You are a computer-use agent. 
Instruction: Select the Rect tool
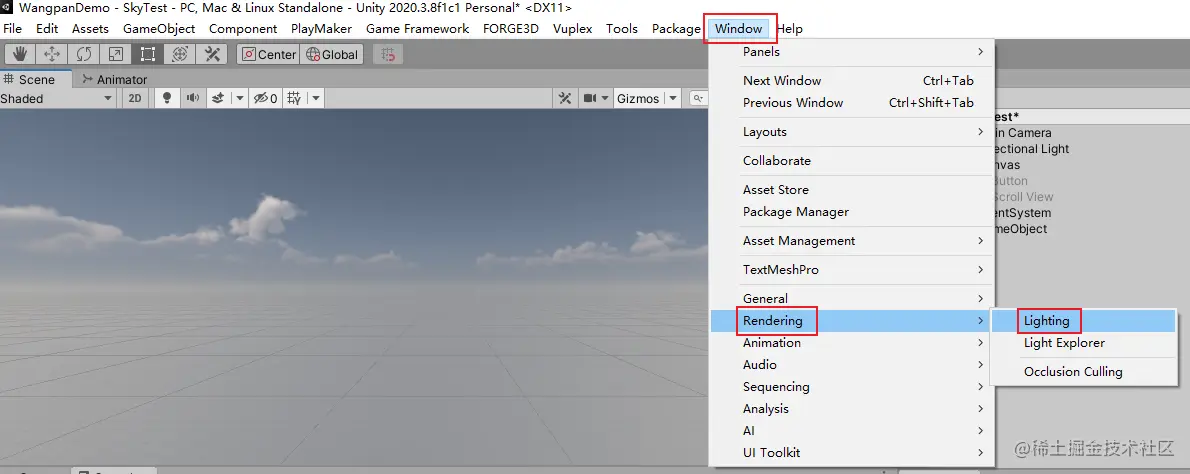coord(147,55)
